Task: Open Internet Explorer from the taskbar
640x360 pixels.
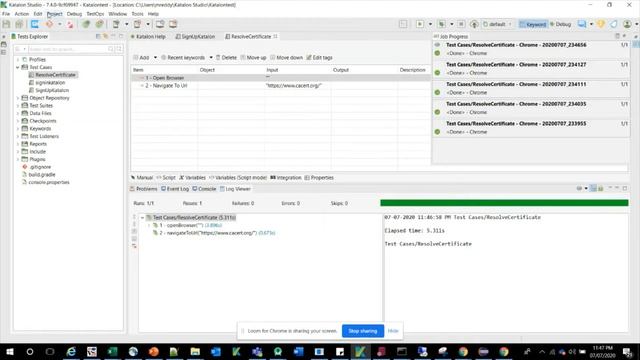Action: click(x=71, y=351)
